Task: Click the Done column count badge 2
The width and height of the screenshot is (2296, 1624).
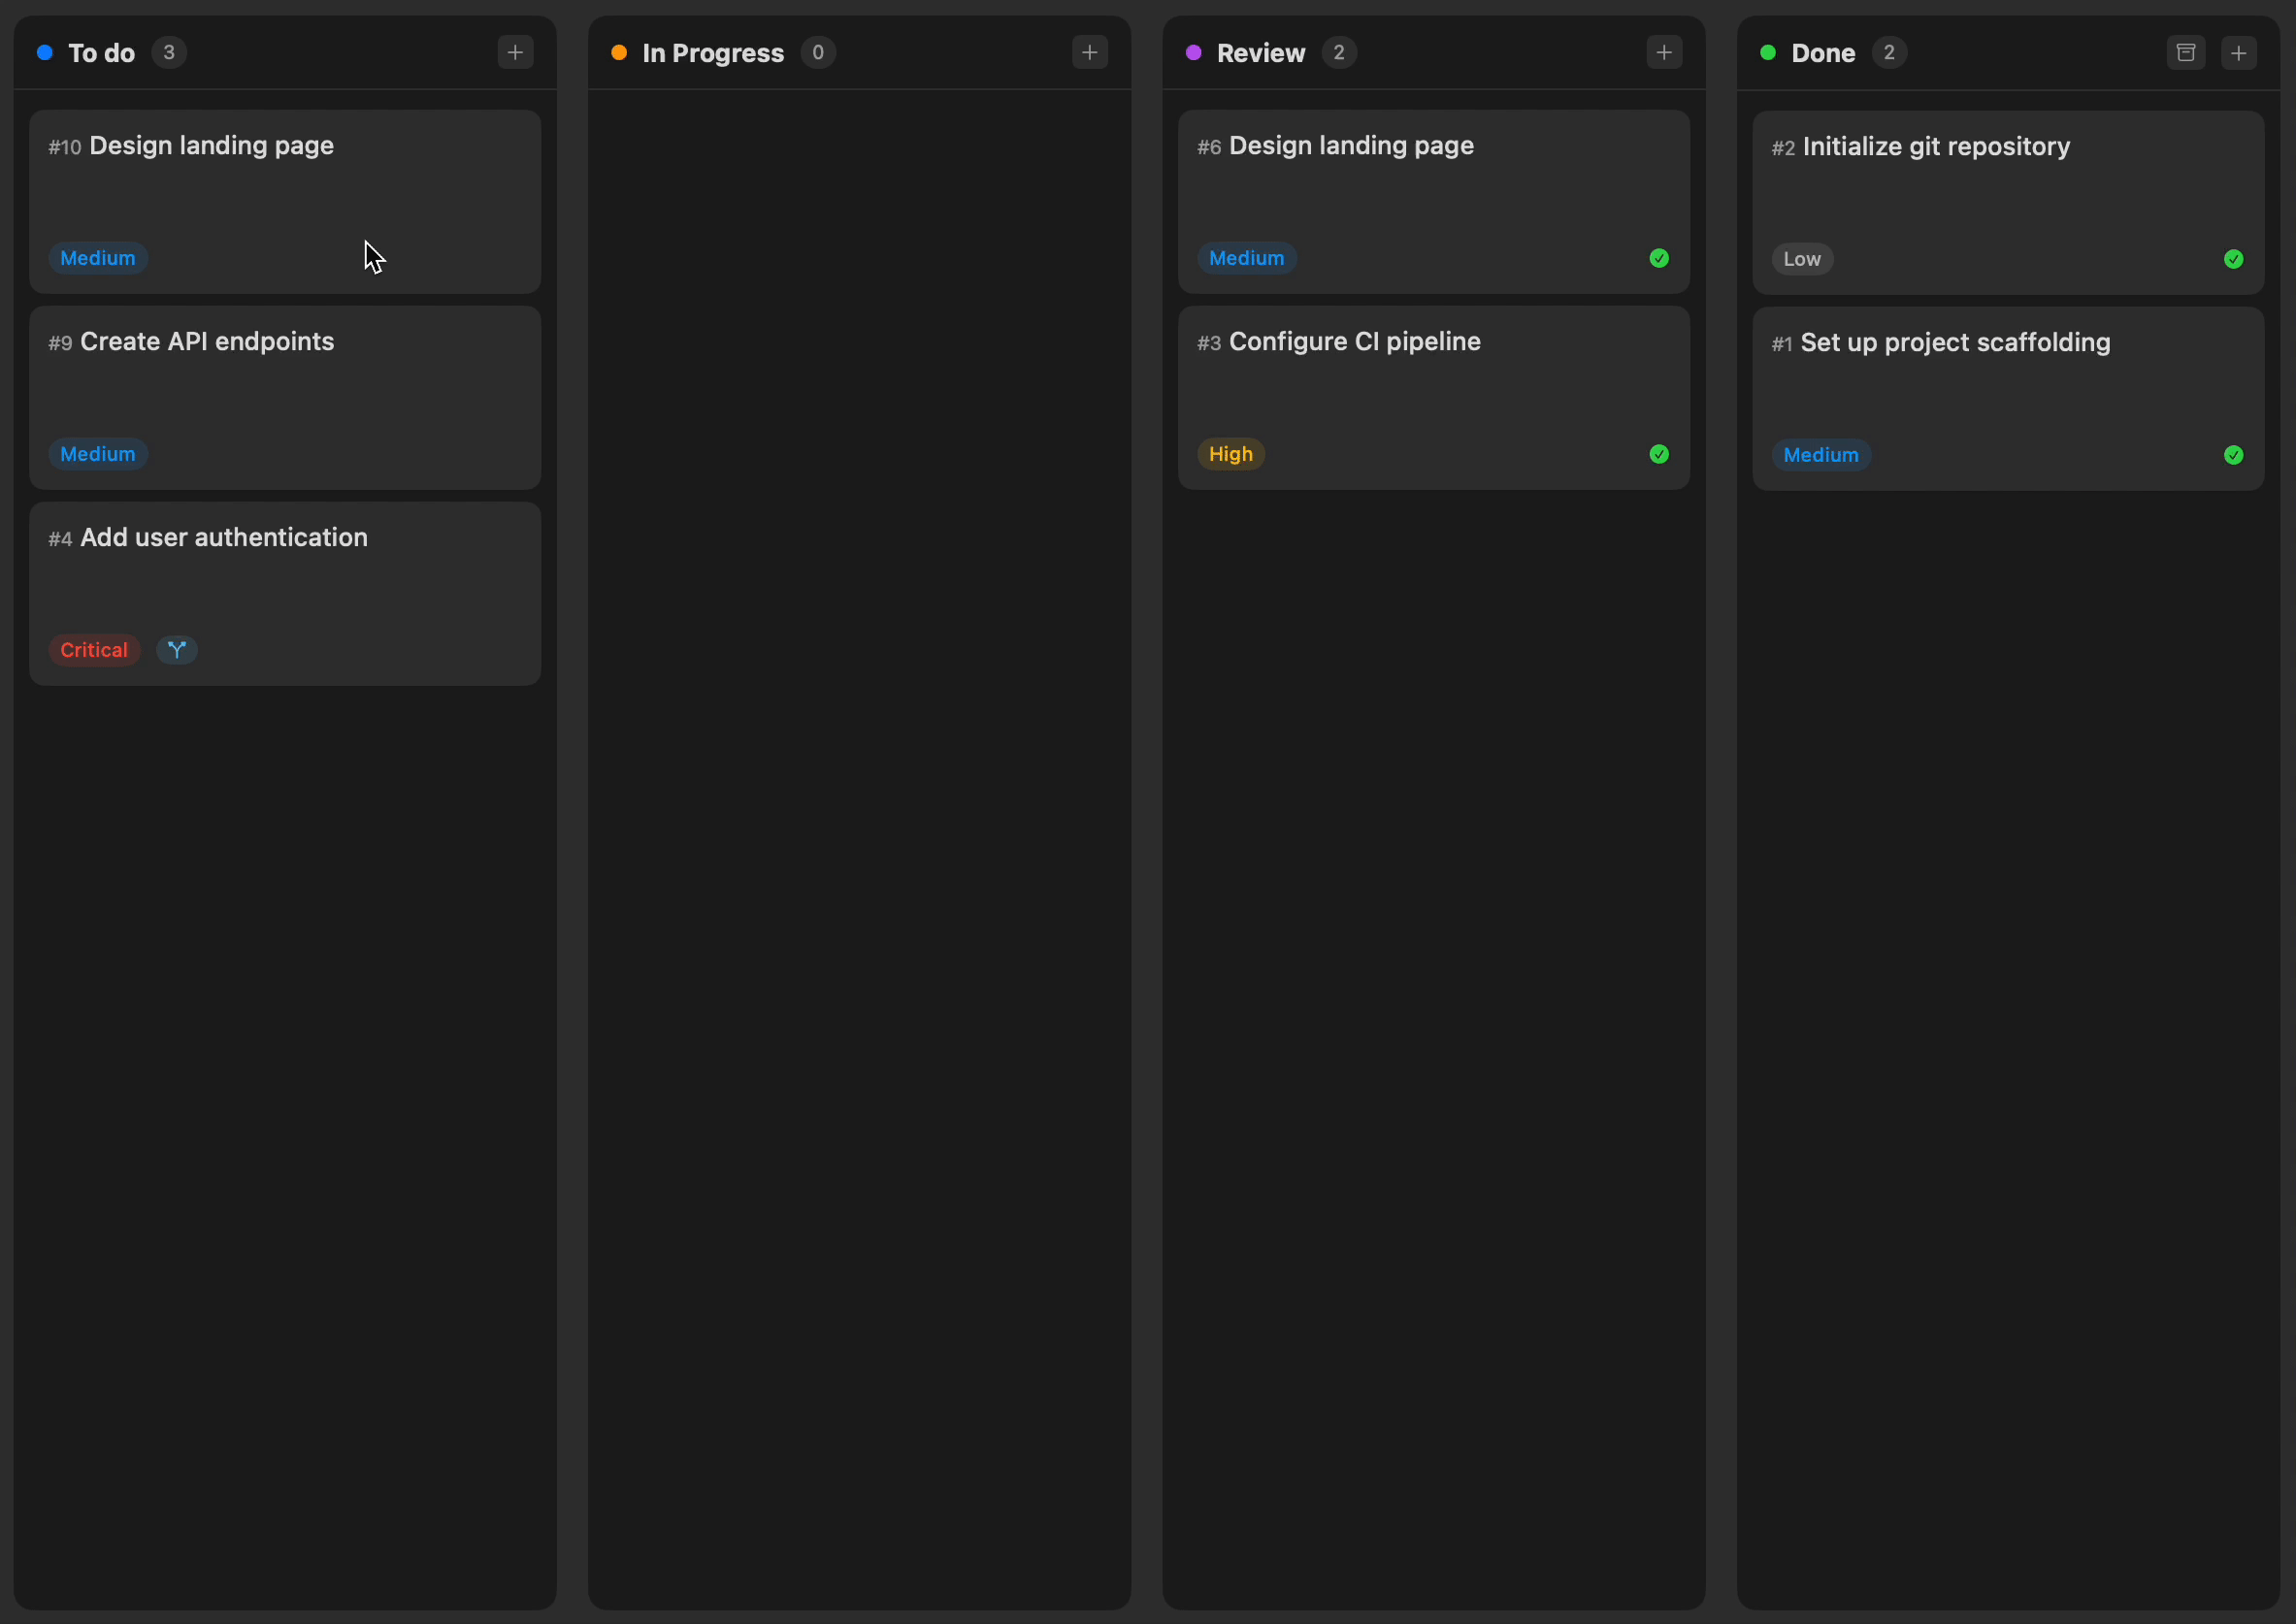Action: click(x=1889, y=52)
